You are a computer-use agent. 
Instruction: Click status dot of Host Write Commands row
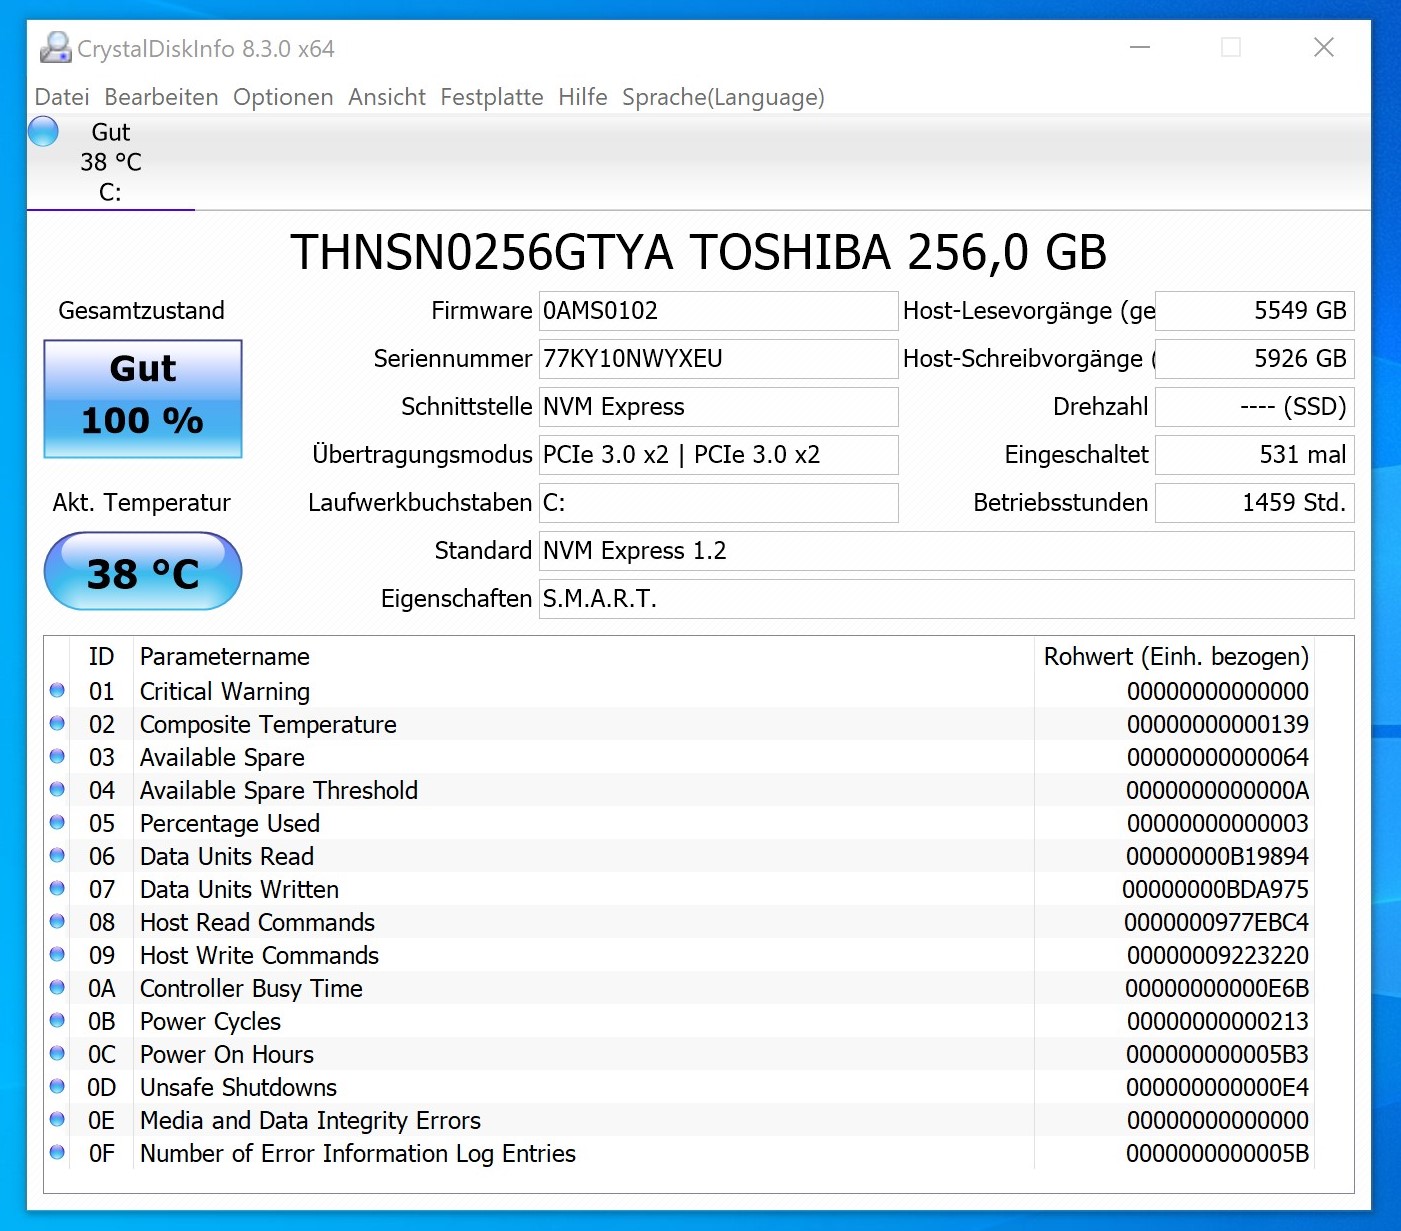[x=57, y=954]
